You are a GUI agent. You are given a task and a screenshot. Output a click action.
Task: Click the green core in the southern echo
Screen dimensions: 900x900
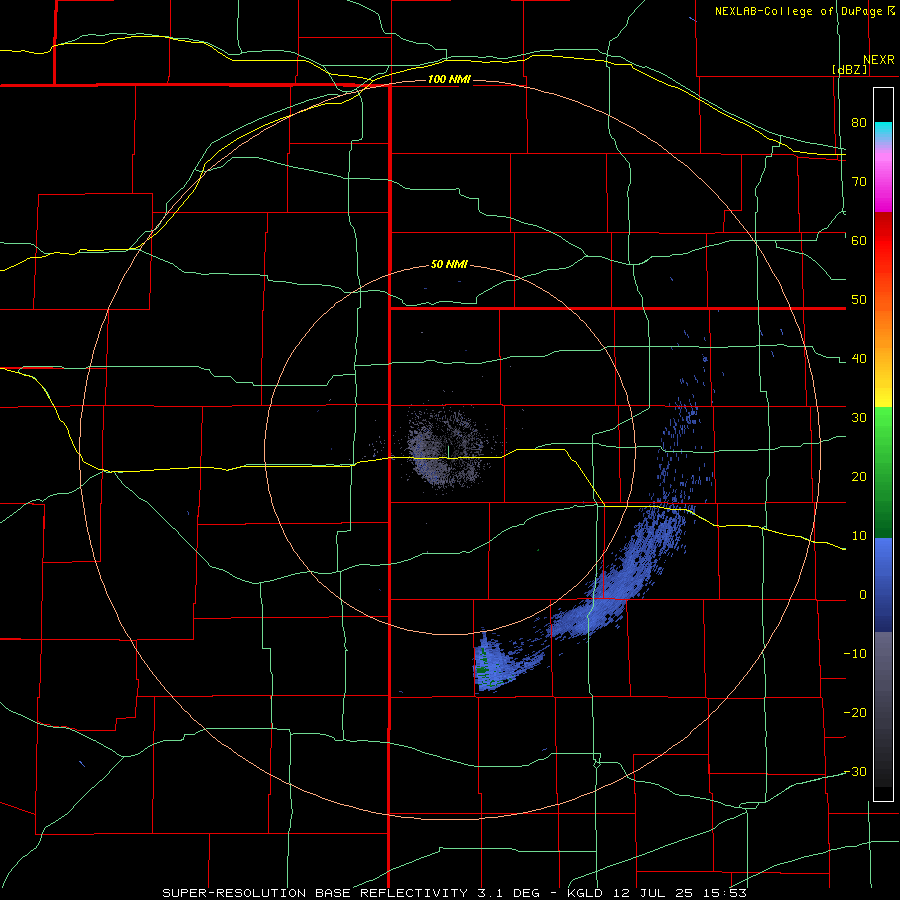pyautogui.click(x=482, y=662)
